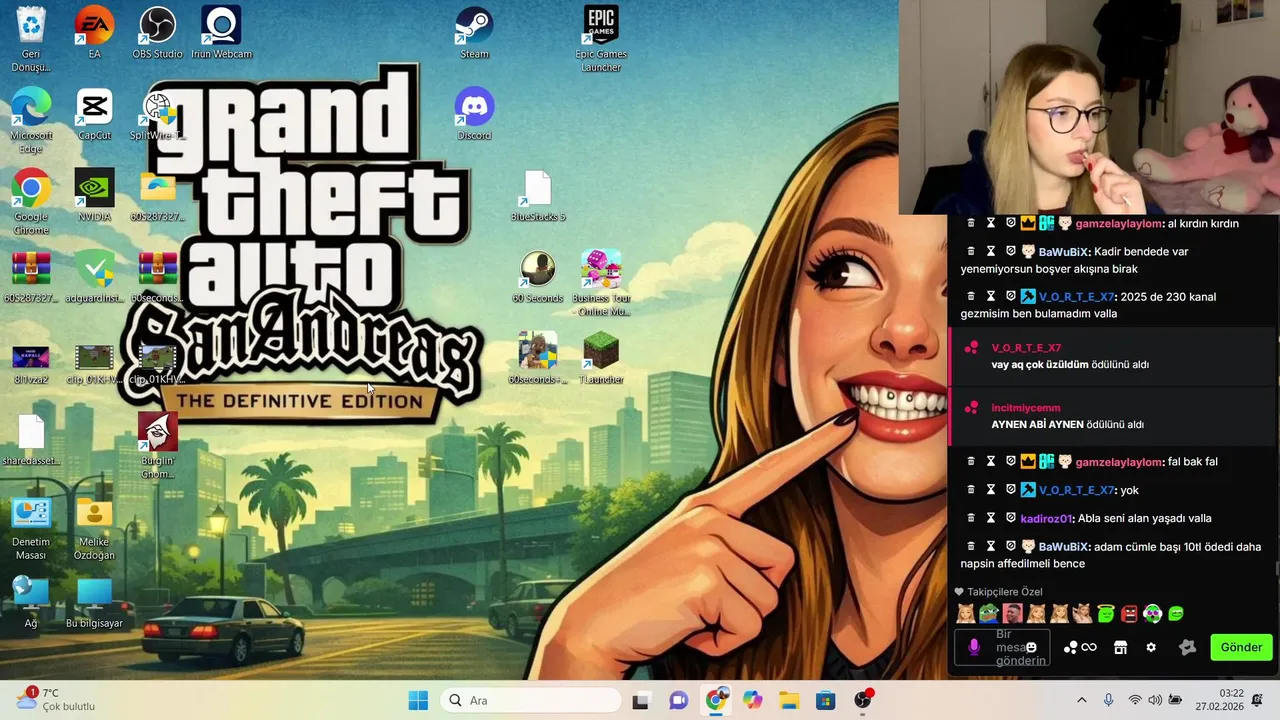Click the hourglass timeout icon on 'yok' message
This screenshot has width=1280, height=720.
pyautogui.click(x=991, y=490)
